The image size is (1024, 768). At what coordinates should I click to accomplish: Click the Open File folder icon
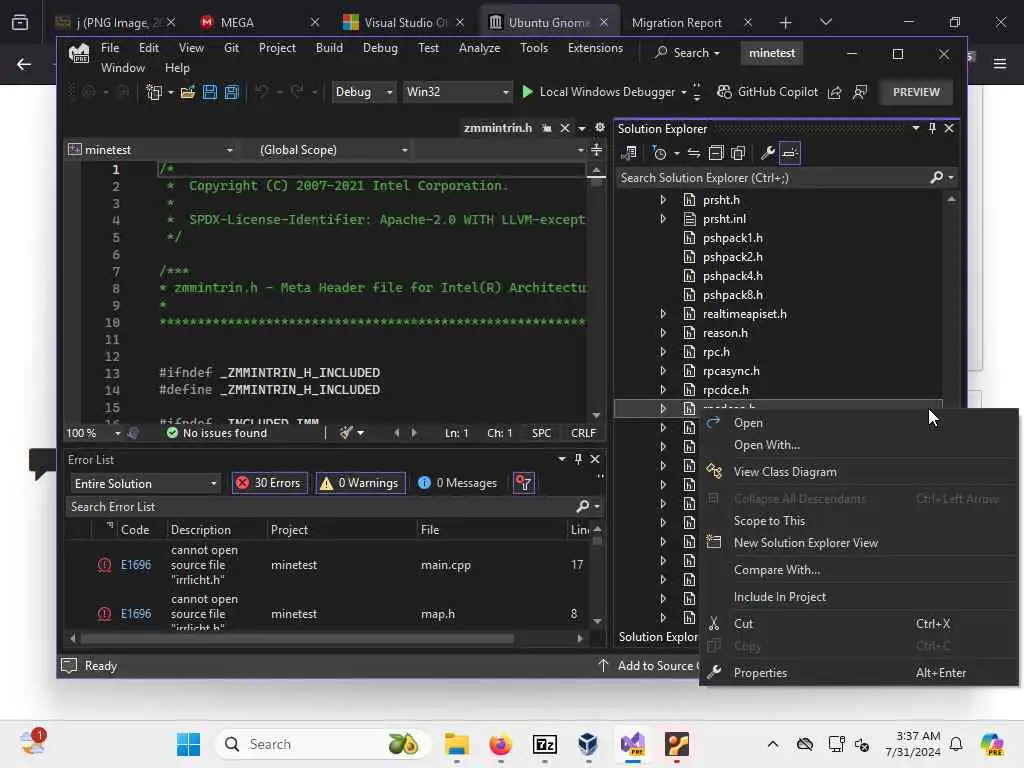(x=187, y=92)
